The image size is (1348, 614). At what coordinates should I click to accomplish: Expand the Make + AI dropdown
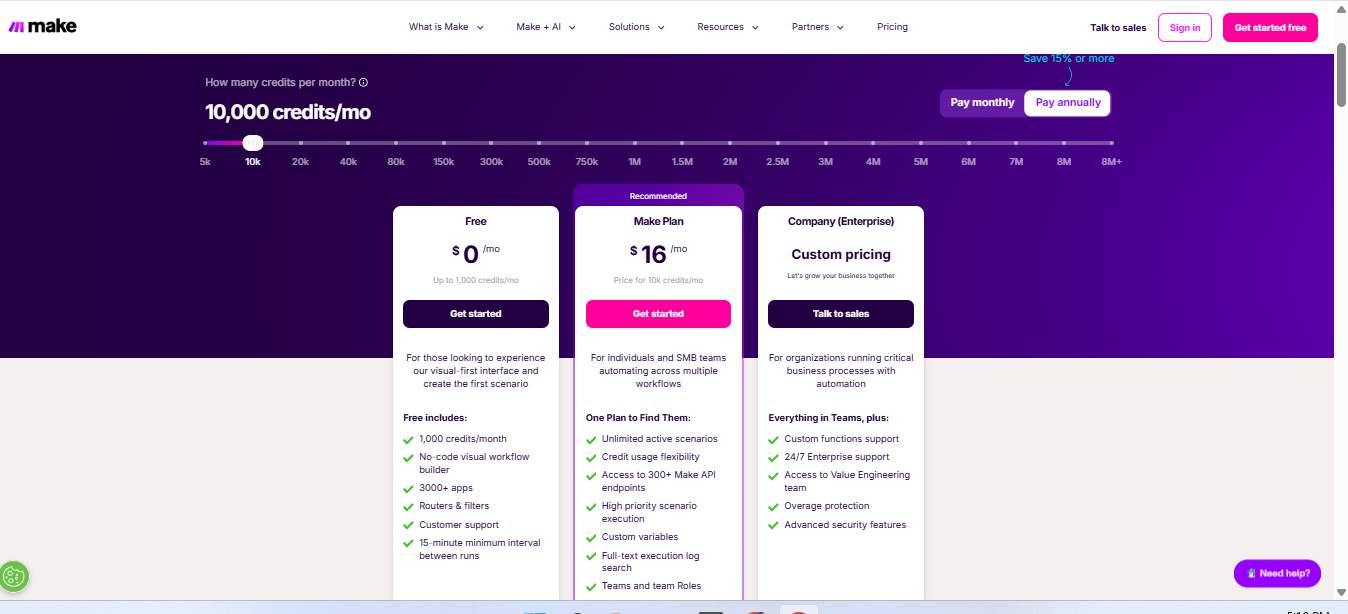click(x=546, y=27)
